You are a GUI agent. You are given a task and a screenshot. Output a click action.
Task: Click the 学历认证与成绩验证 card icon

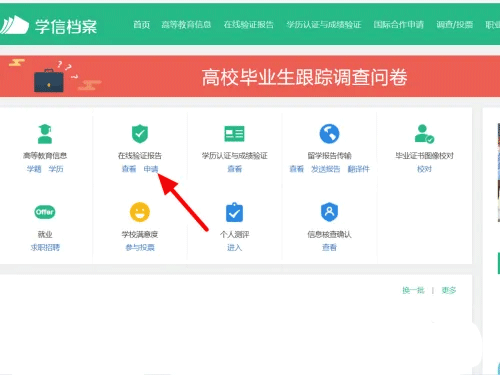234,134
